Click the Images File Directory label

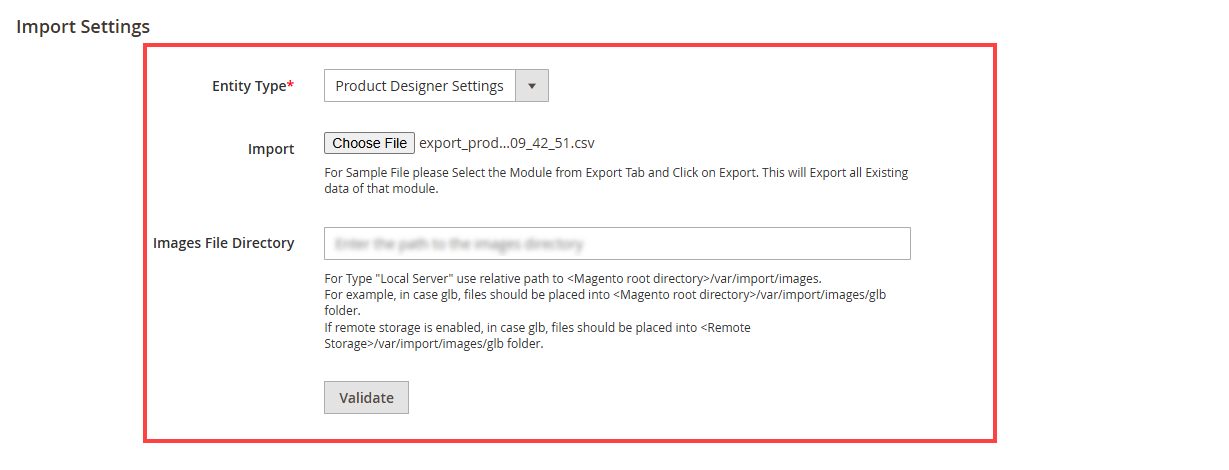coord(223,243)
